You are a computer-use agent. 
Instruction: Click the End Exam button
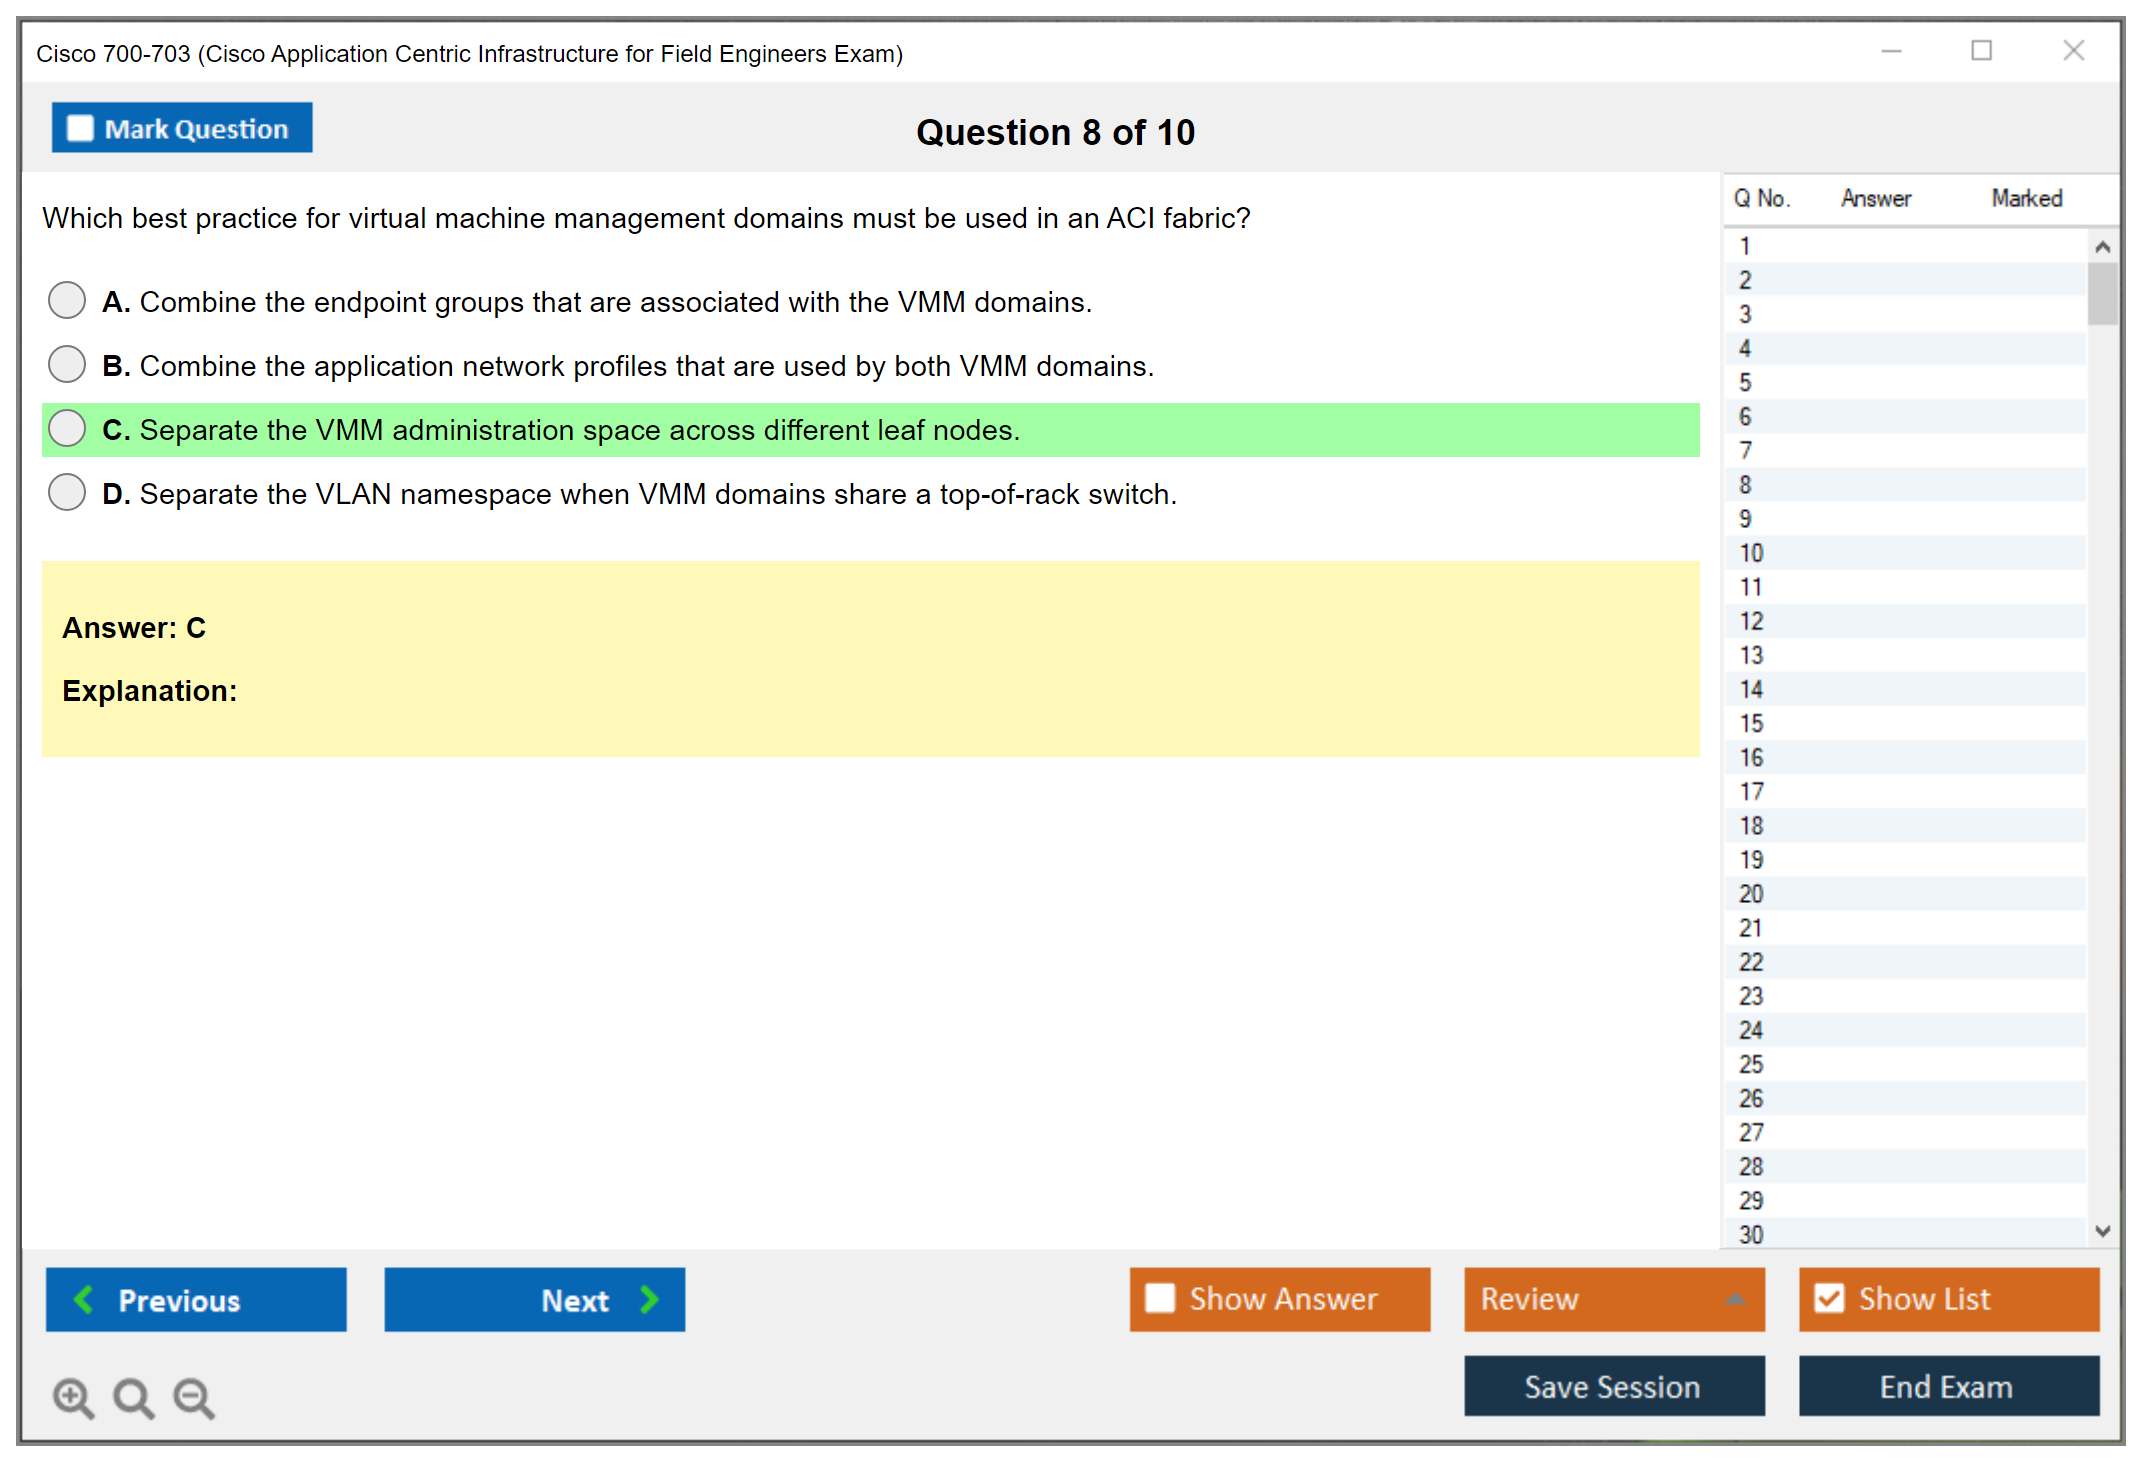coord(1947,1386)
